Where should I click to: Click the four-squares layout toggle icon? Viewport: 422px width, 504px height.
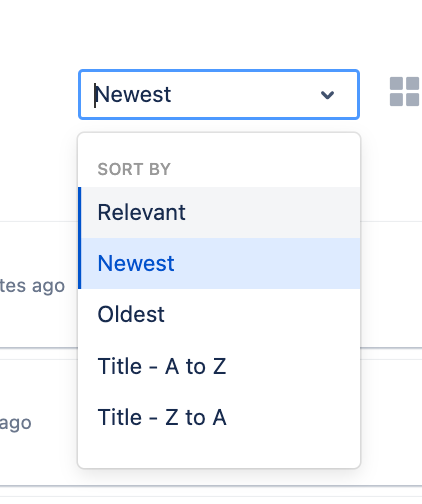[404, 92]
